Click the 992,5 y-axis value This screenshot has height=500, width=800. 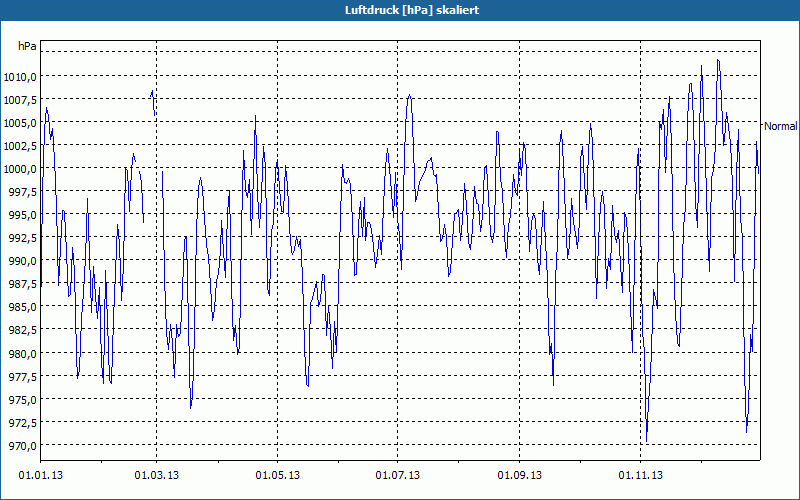pos(23,238)
